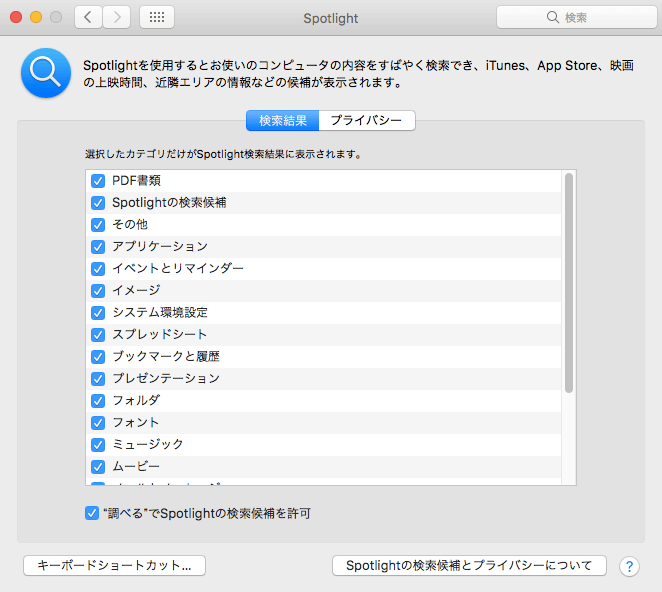Toggle the フォント checkbox
The height and width of the screenshot is (592, 662).
pos(98,423)
